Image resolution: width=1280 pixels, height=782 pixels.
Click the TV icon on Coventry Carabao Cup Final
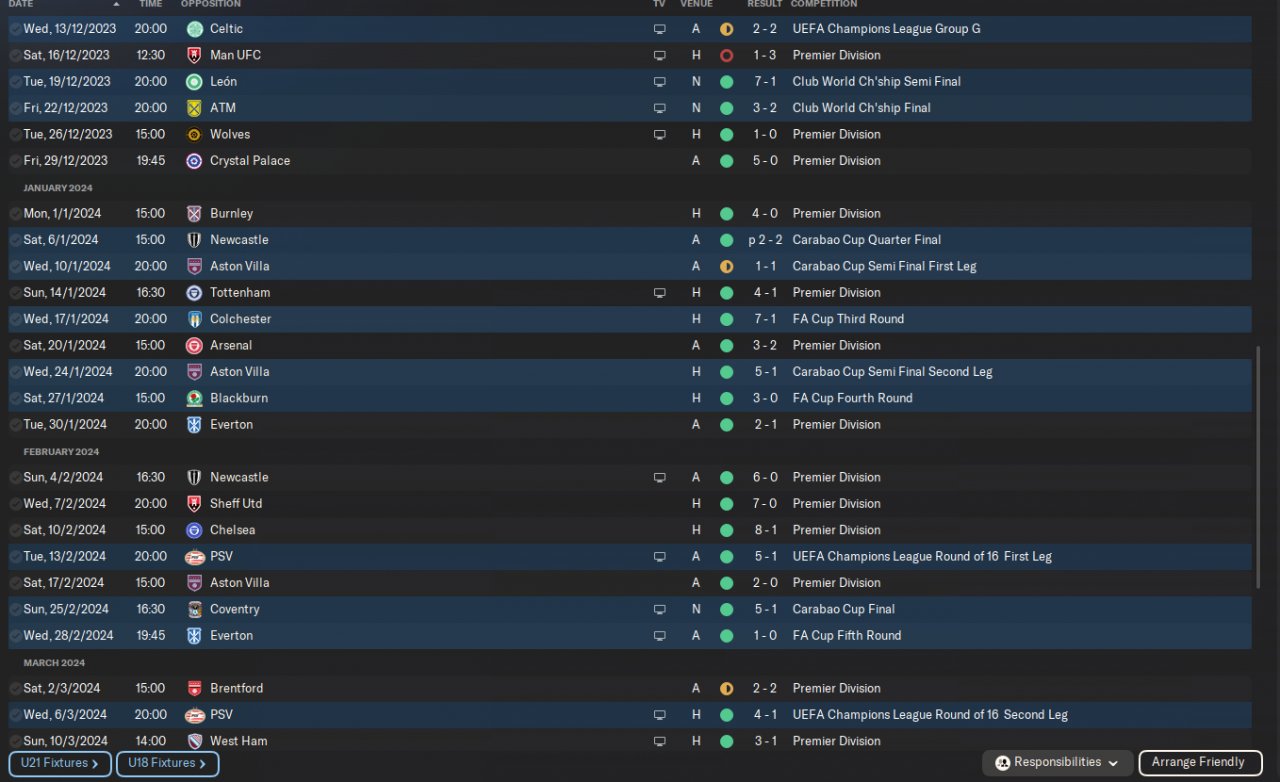[659, 609]
